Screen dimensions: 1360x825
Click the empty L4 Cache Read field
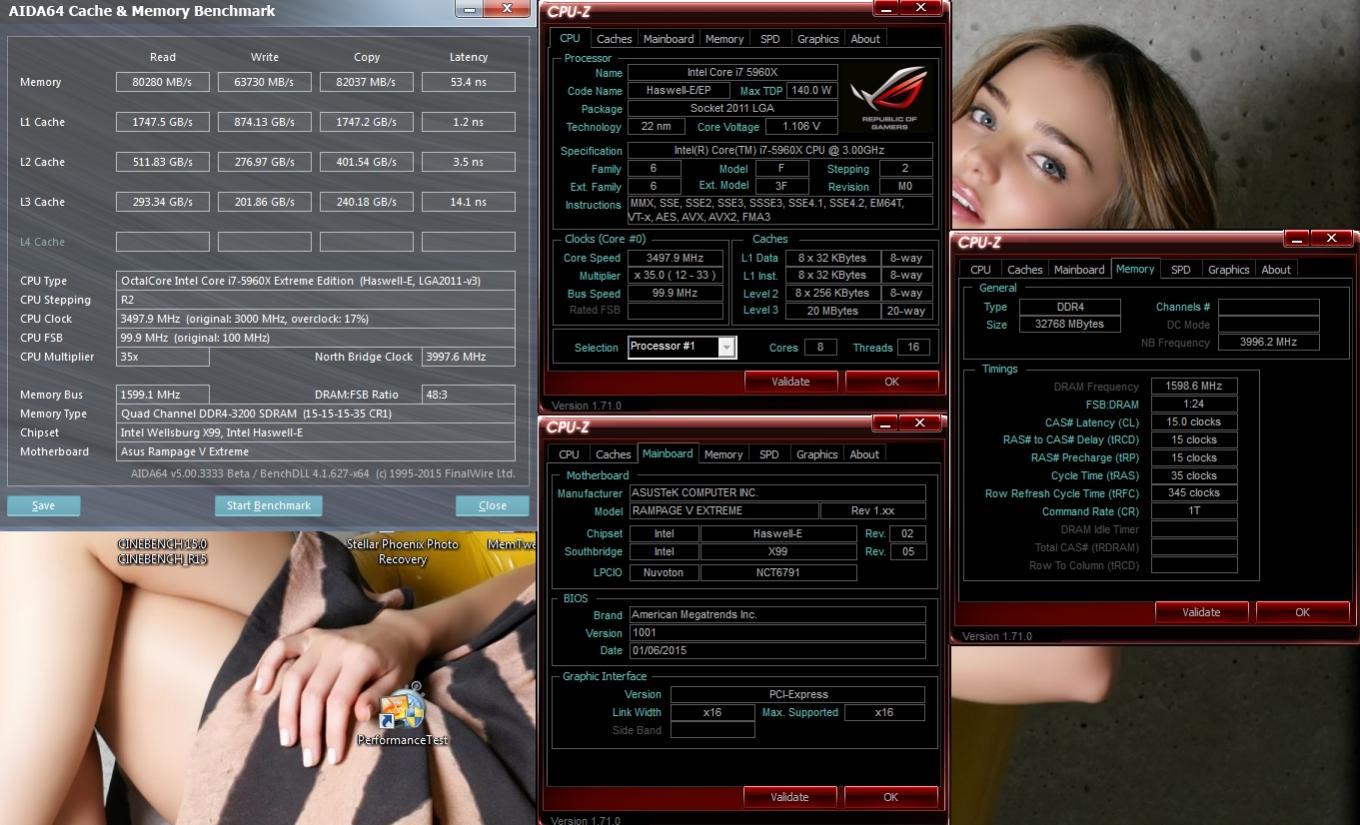point(163,242)
